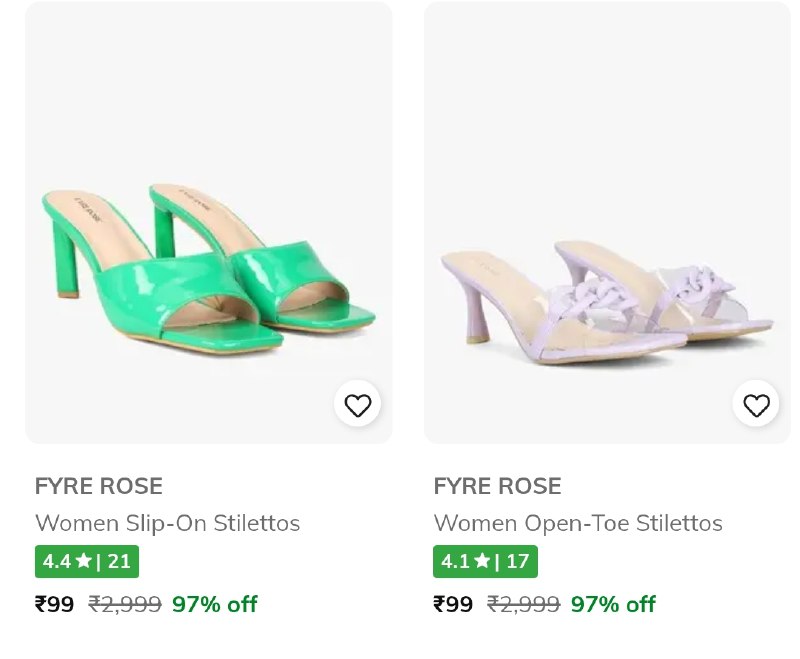The height and width of the screenshot is (659, 800).
Task: Click the 17 review count in the green badge
Action: tap(517, 562)
